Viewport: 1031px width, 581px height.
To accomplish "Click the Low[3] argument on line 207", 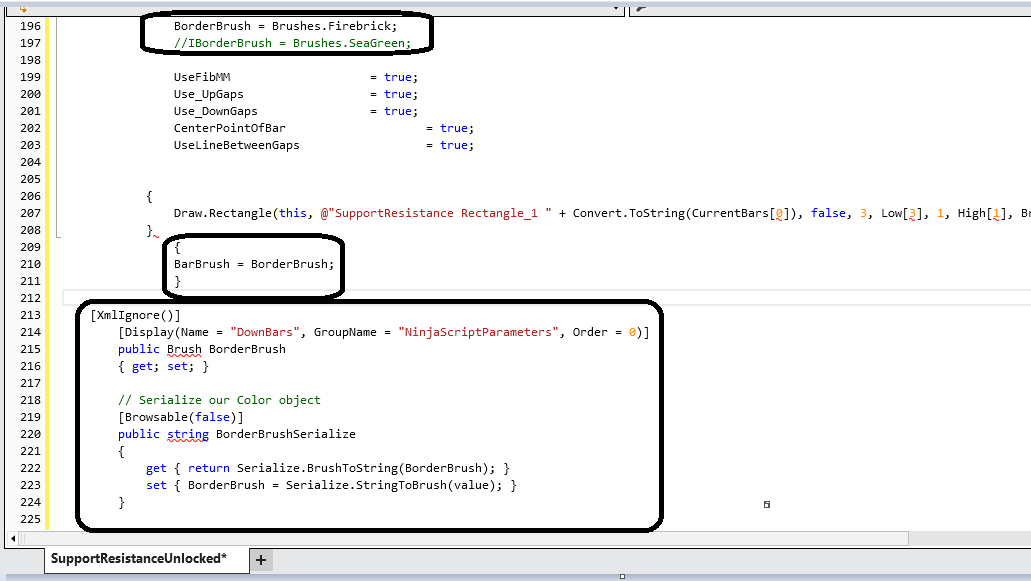I will coord(901,213).
